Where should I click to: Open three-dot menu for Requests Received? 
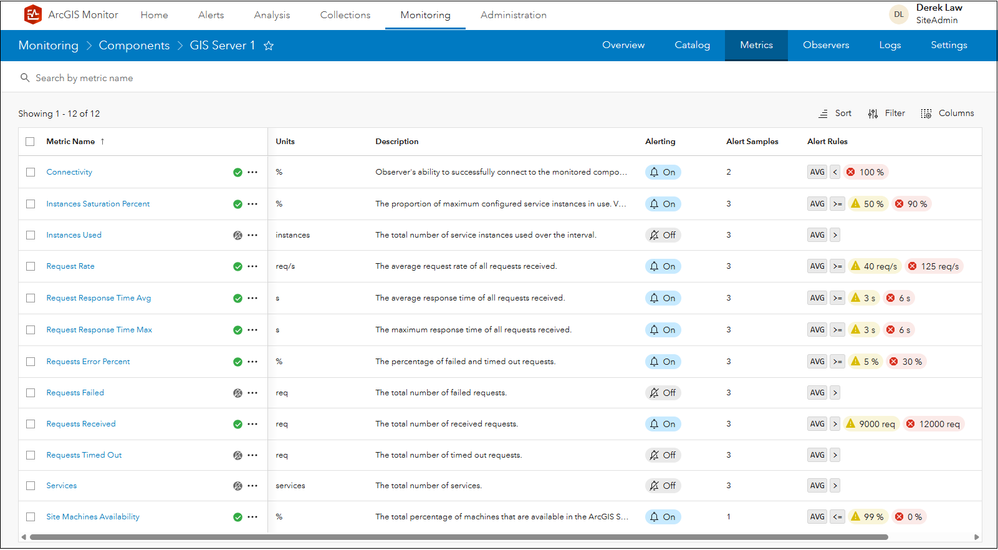point(253,425)
